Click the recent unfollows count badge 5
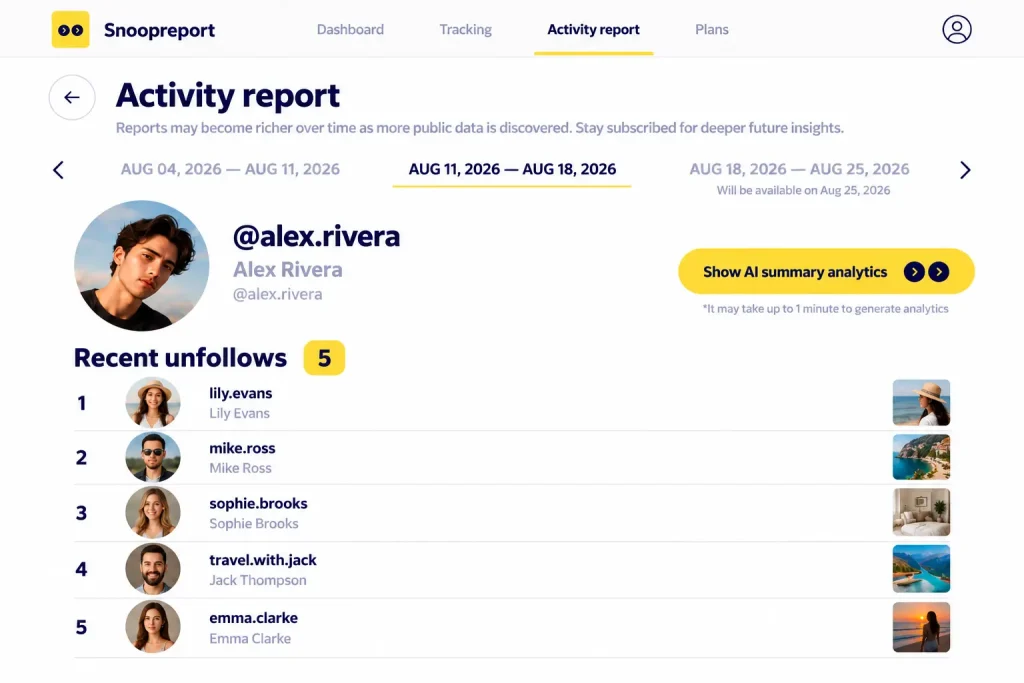This screenshot has width=1024, height=683. [324, 358]
